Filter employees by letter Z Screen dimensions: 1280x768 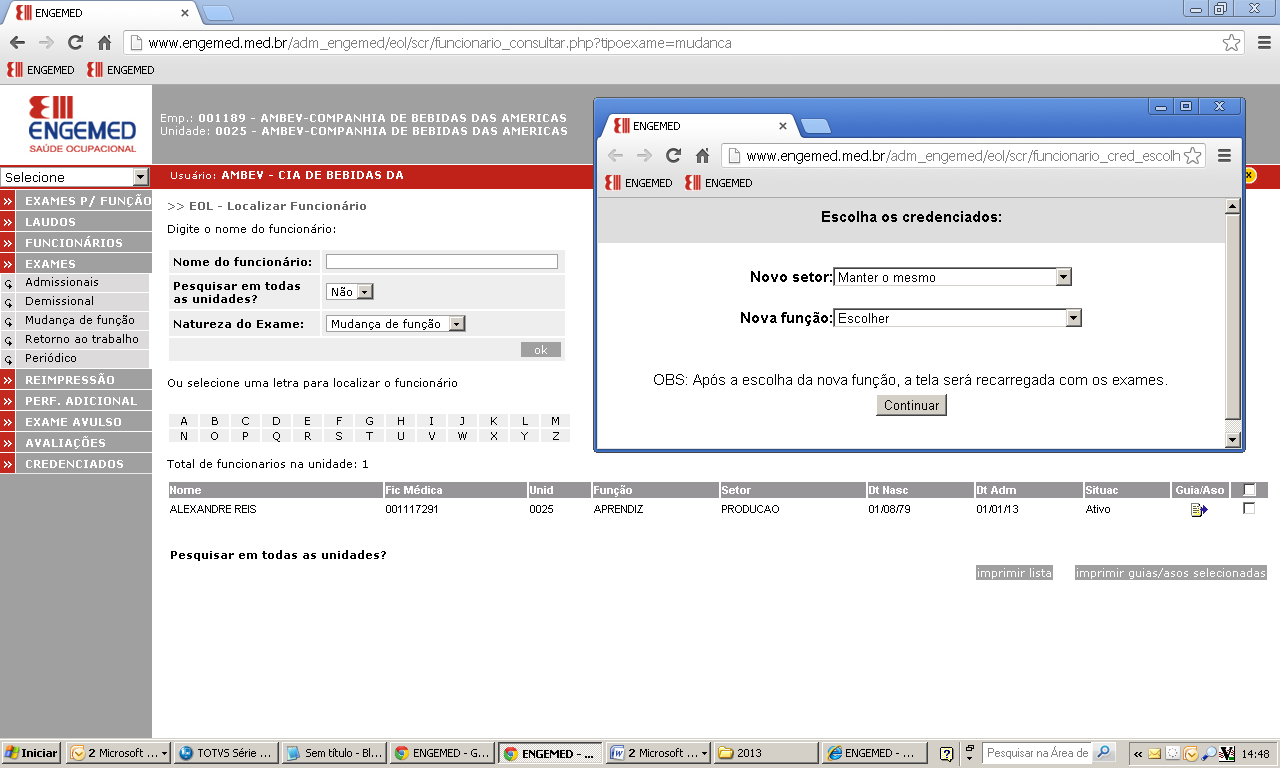555,436
